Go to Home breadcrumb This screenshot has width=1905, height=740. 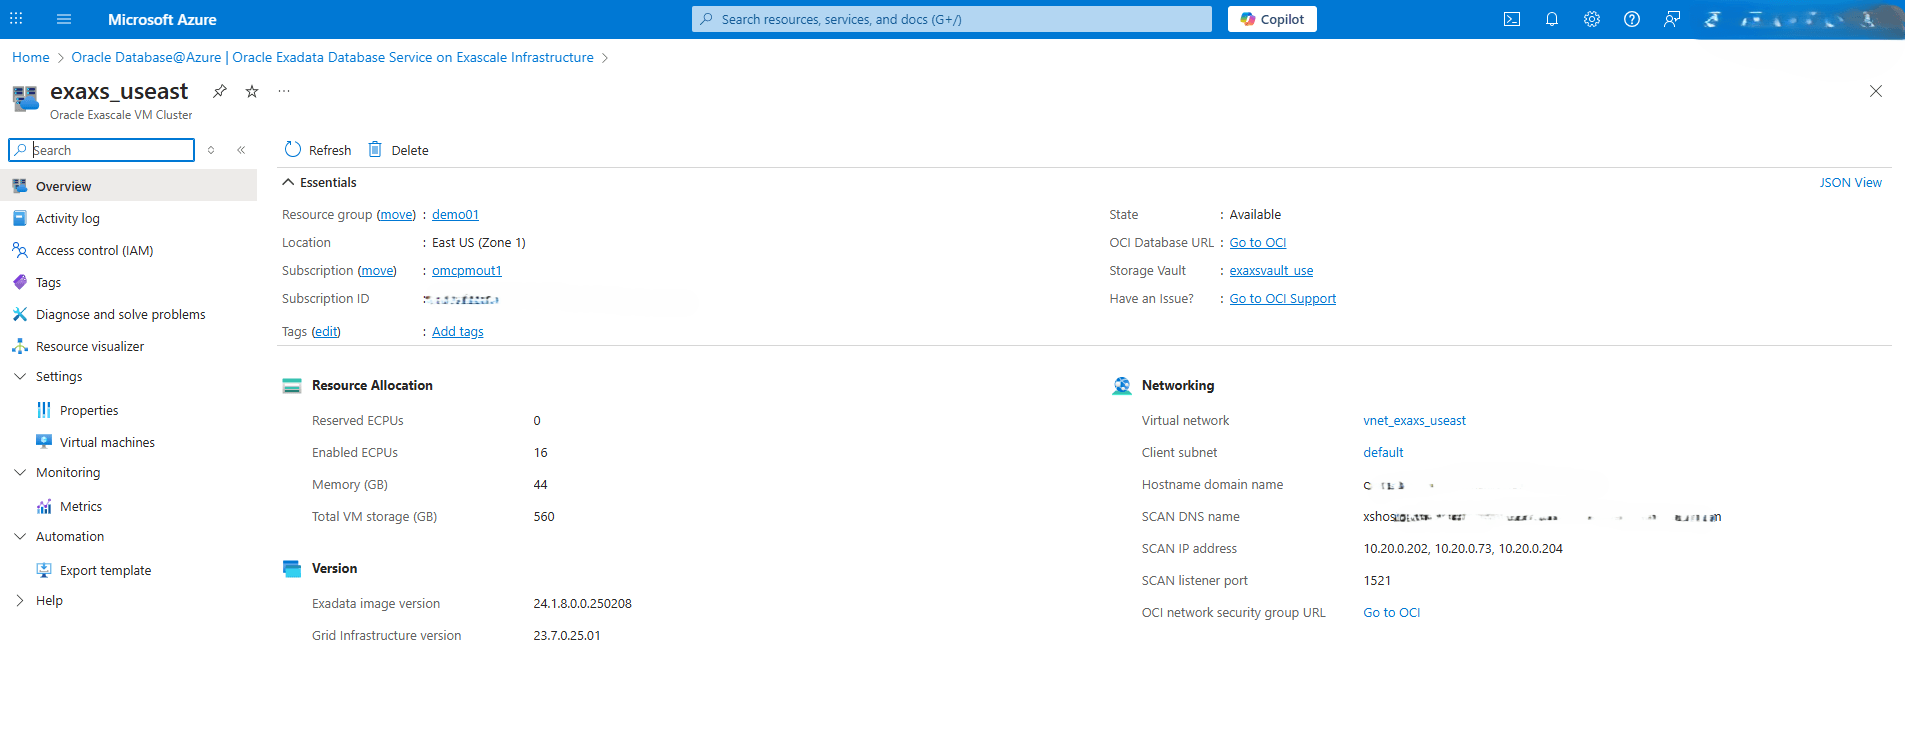pos(31,57)
